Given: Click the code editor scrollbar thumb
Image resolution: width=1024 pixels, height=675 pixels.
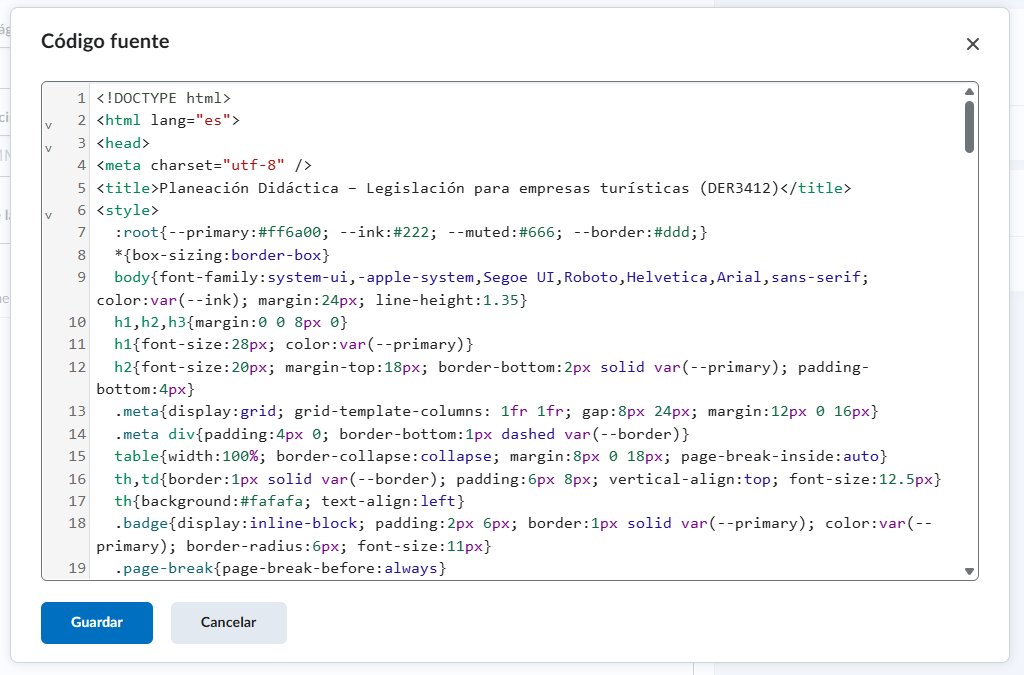Looking at the screenshot, I should (969, 127).
